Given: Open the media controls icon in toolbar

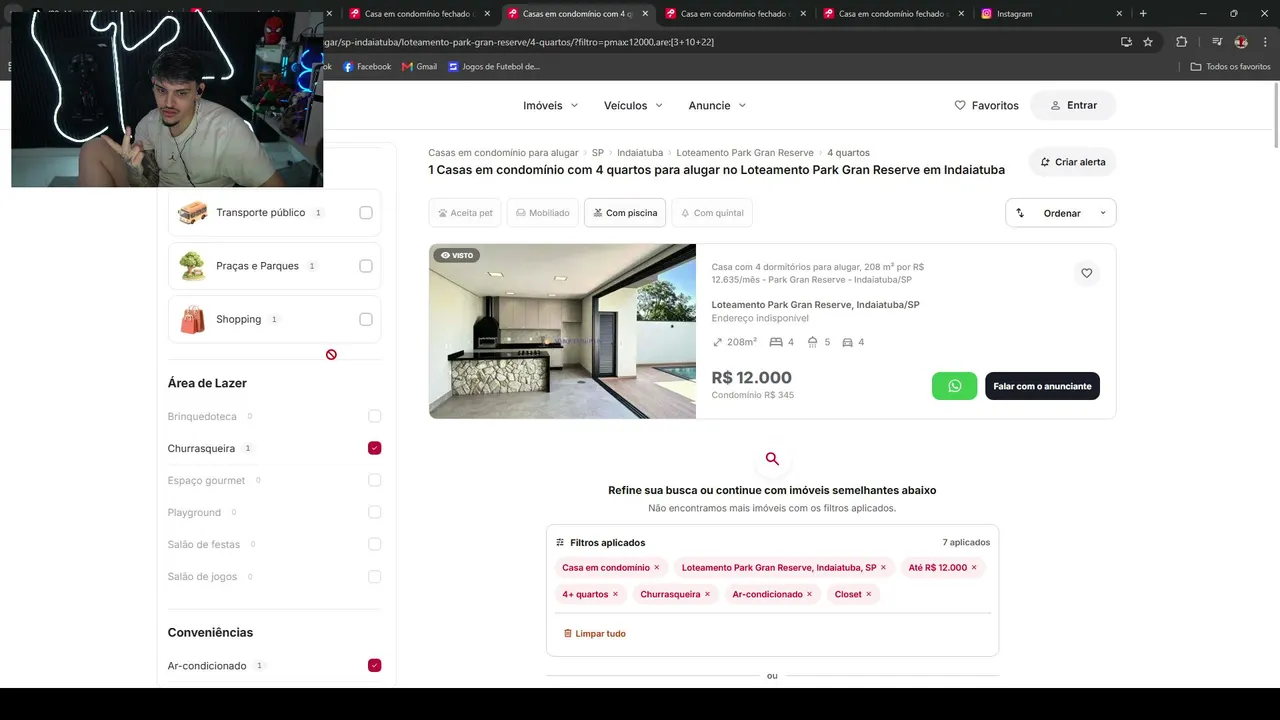Looking at the screenshot, I should pyautogui.click(x=1216, y=42).
